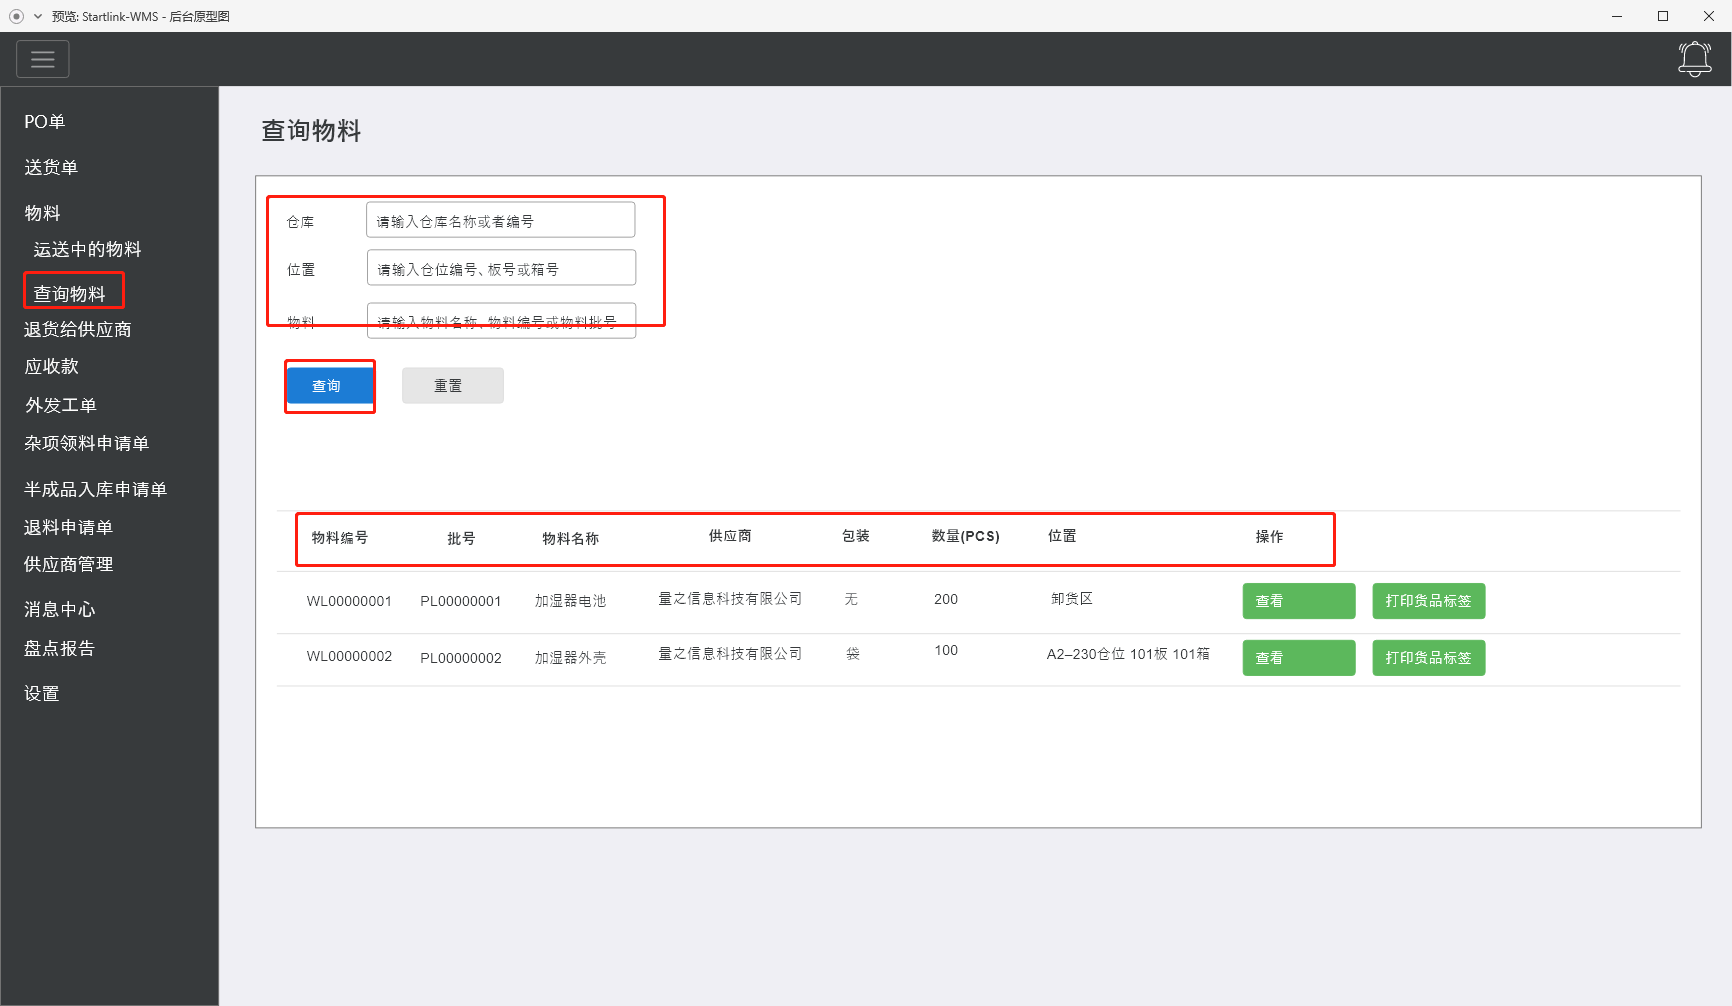Select batch cell PL00000002
Image resolution: width=1732 pixels, height=1006 pixels.
tap(461, 658)
